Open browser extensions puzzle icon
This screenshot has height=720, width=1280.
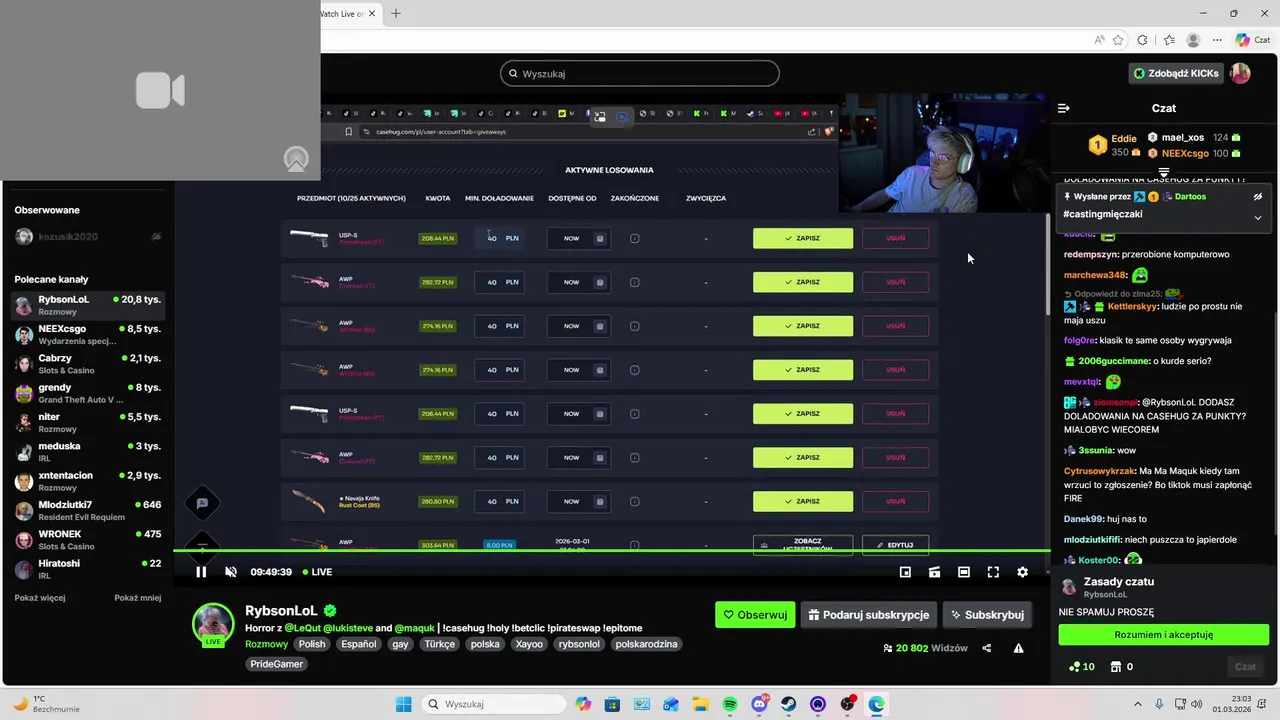[x=1143, y=40]
